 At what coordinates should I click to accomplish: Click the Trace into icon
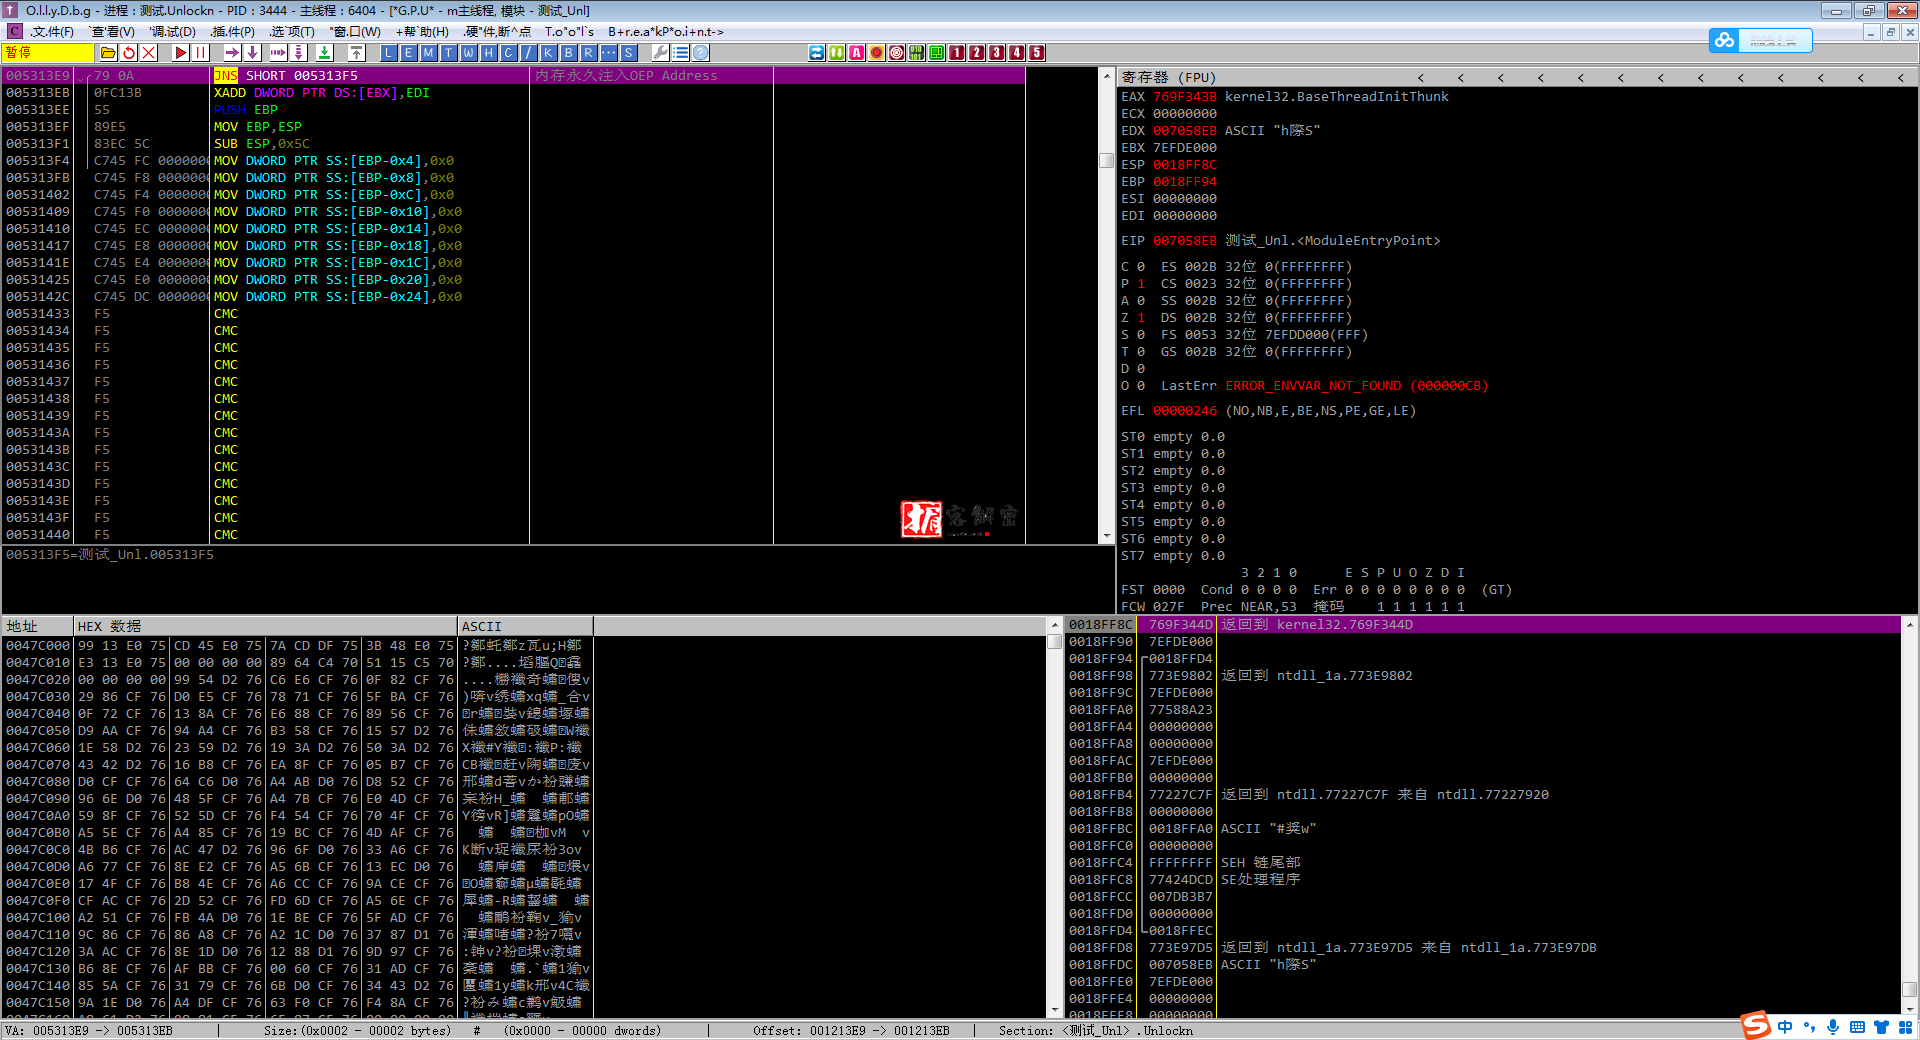278,53
